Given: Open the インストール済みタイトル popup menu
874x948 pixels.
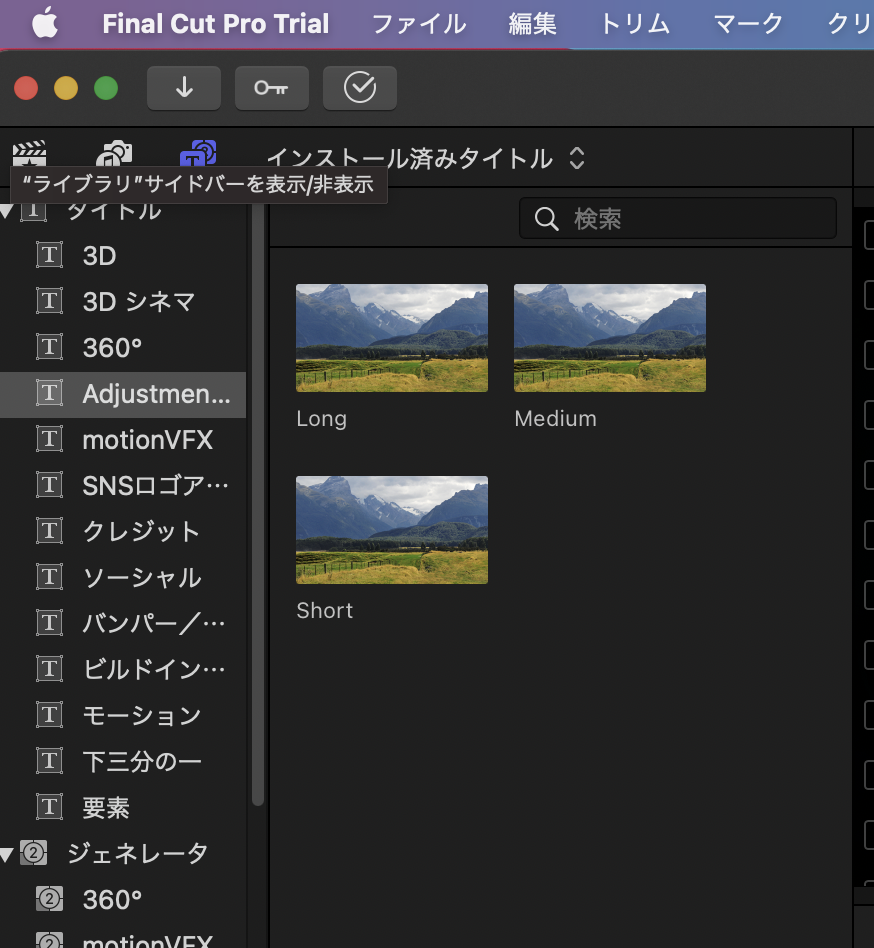Looking at the screenshot, I should (426, 158).
